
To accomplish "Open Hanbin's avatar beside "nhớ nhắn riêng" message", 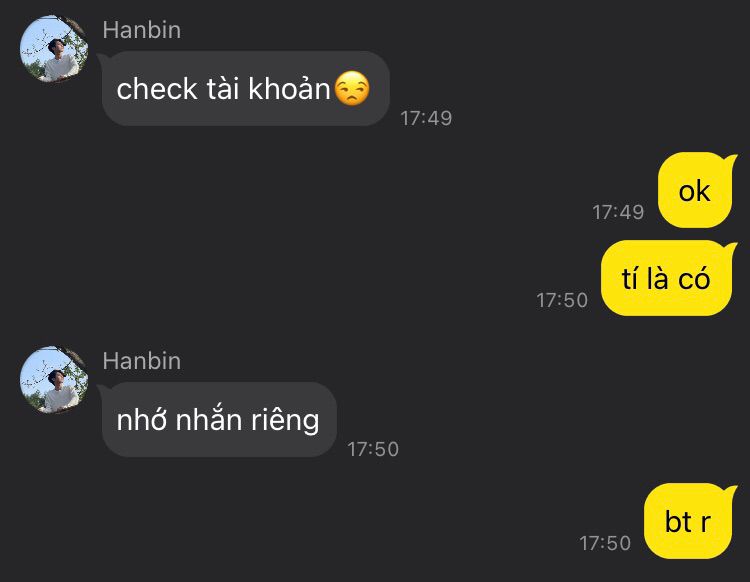I will (54, 380).
